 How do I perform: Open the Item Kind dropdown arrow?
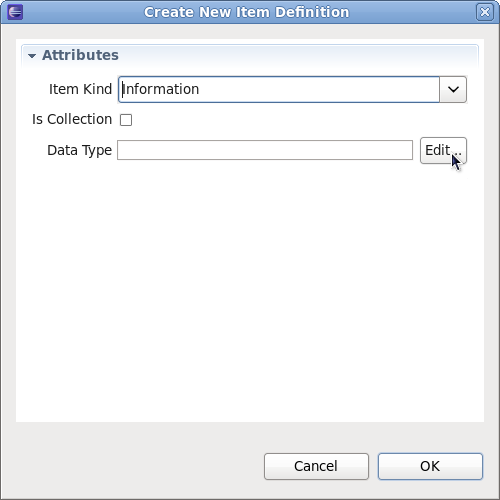[x=453, y=89]
